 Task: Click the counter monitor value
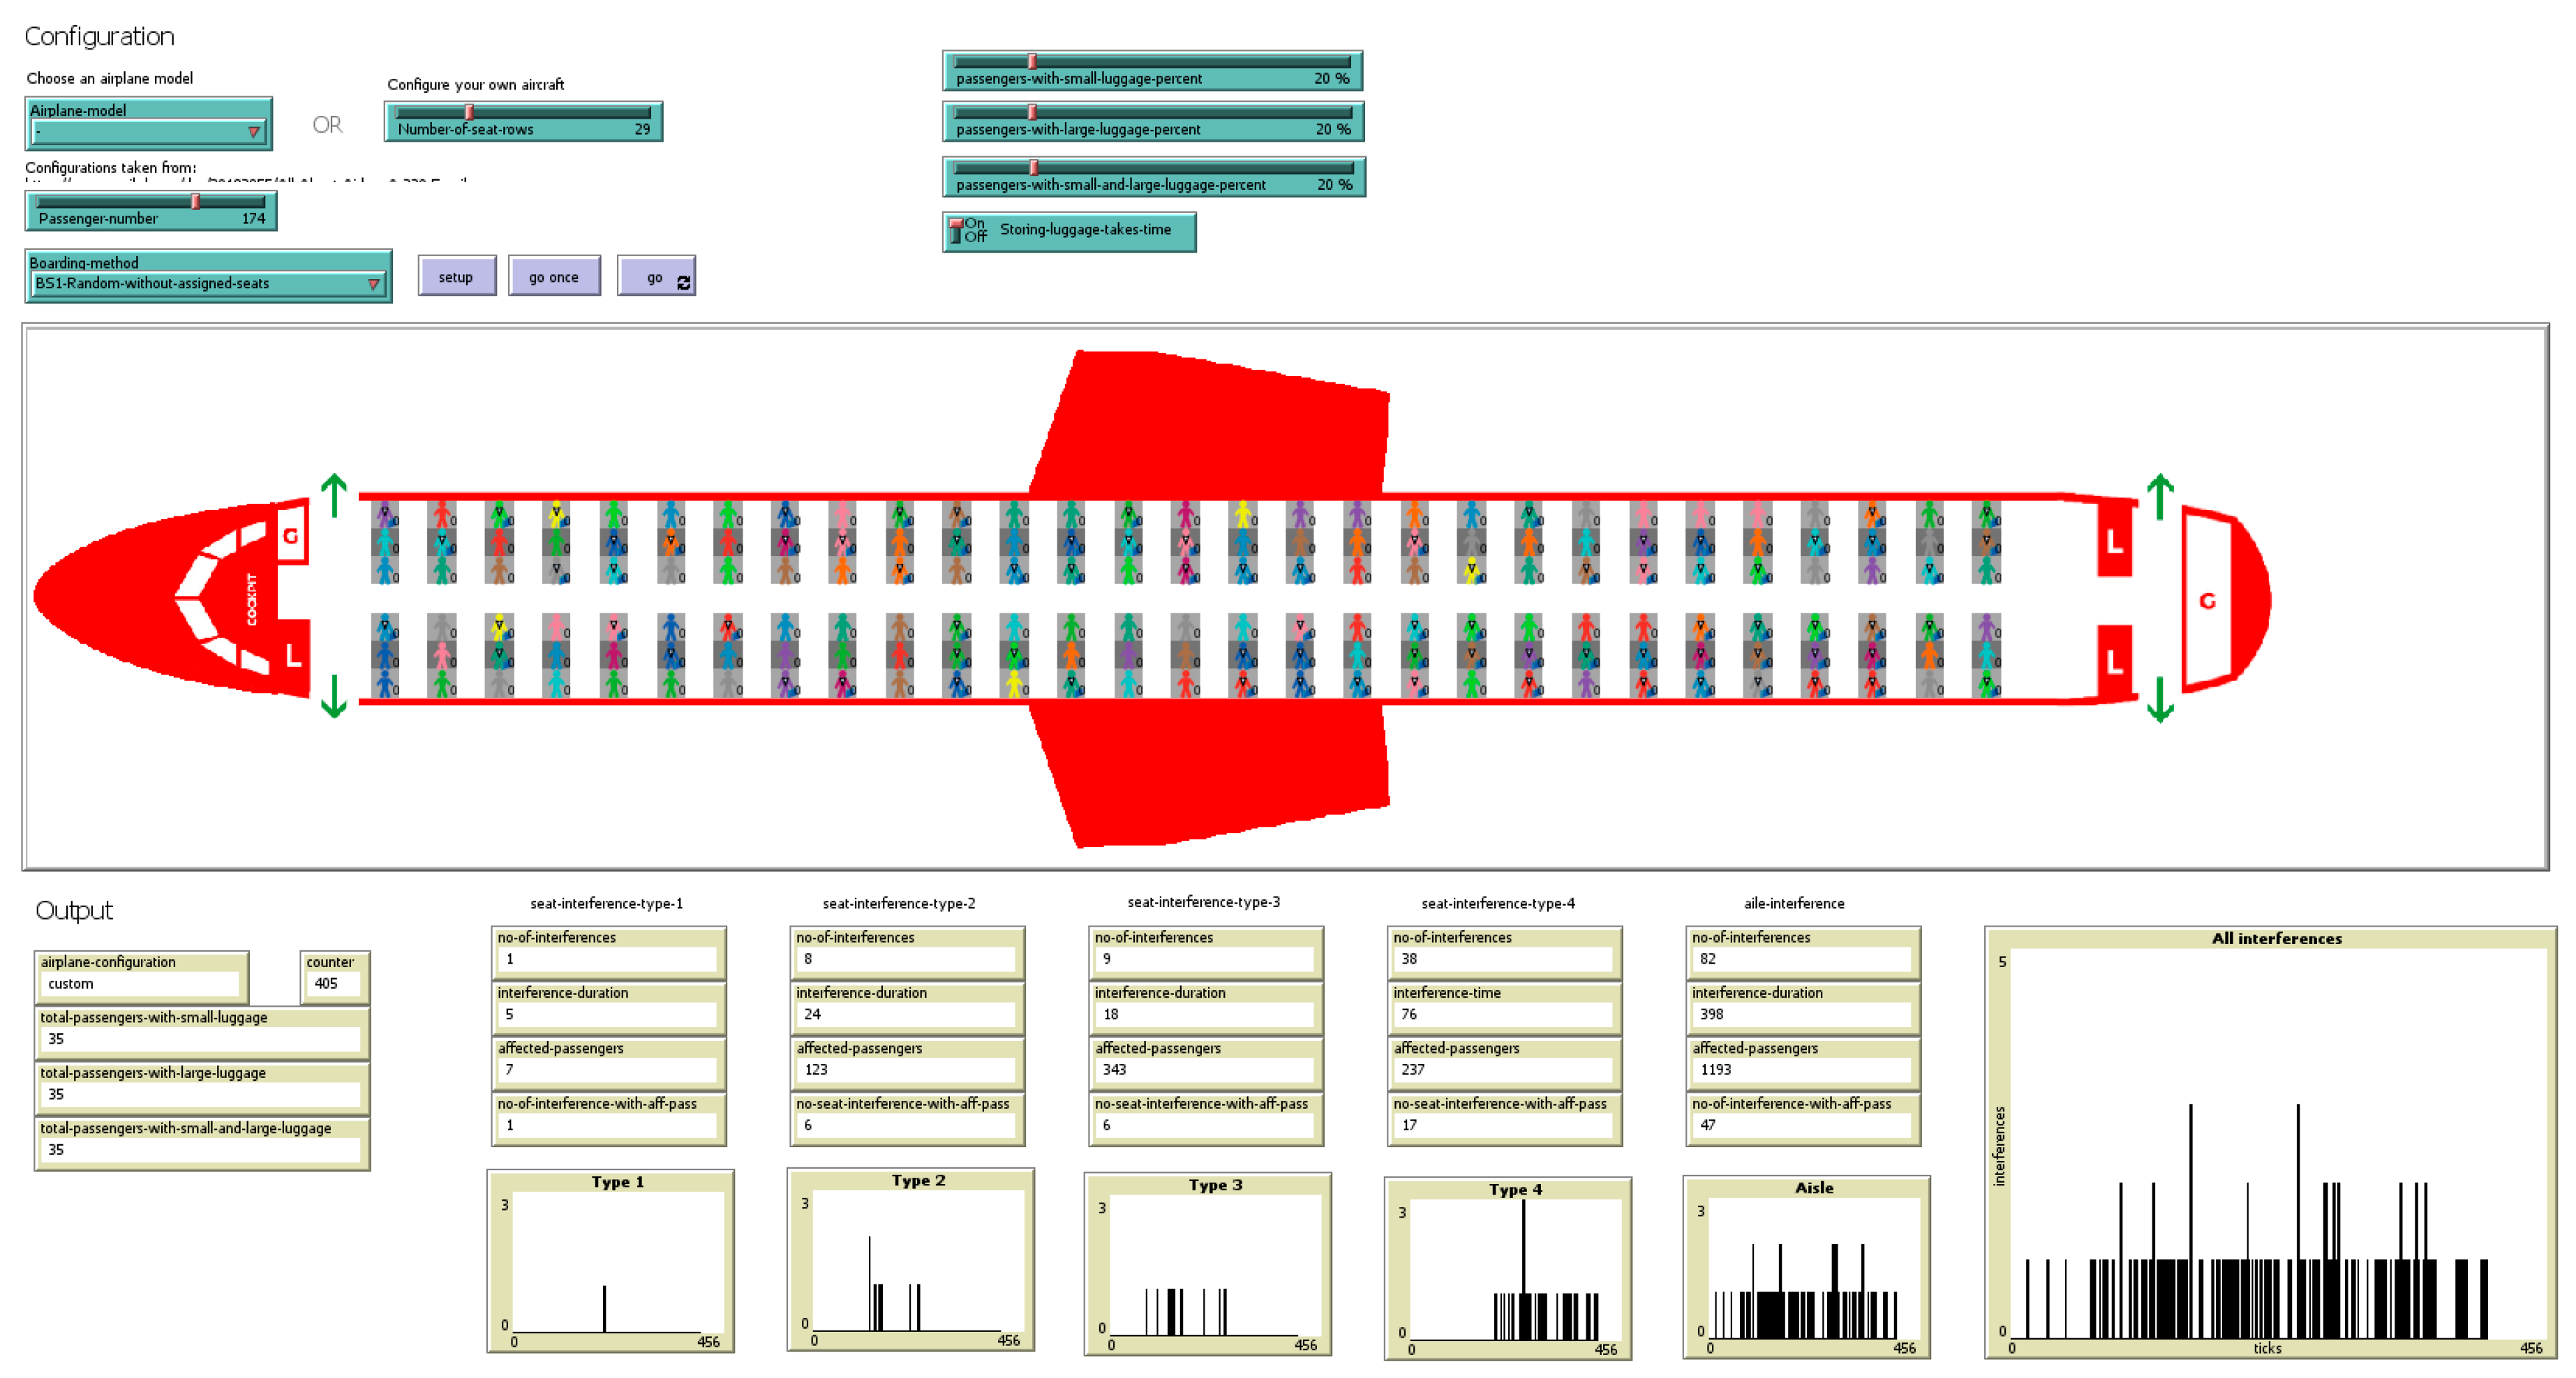click(328, 984)
